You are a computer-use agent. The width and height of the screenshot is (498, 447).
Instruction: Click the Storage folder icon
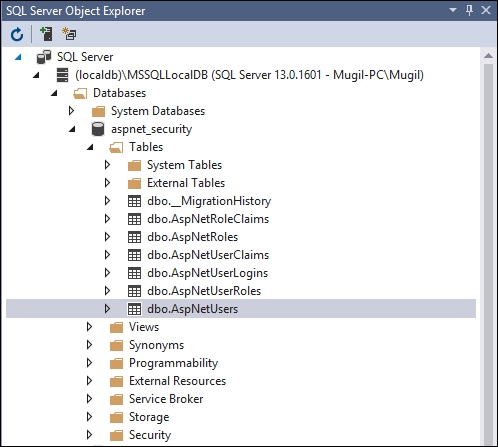(116, 417)
